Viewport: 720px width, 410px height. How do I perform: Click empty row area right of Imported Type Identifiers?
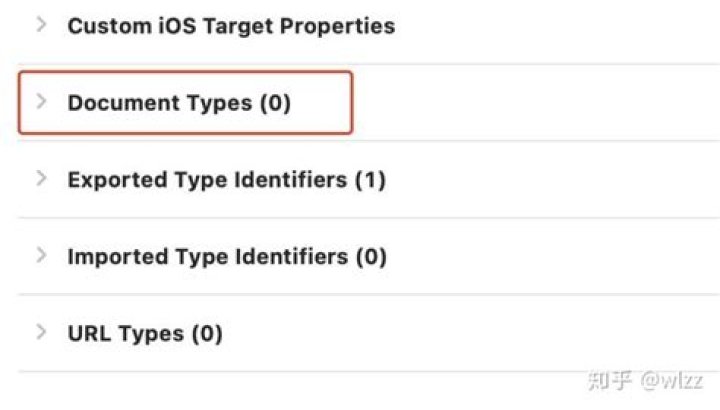pyautogui.click(x=550, y=257)
